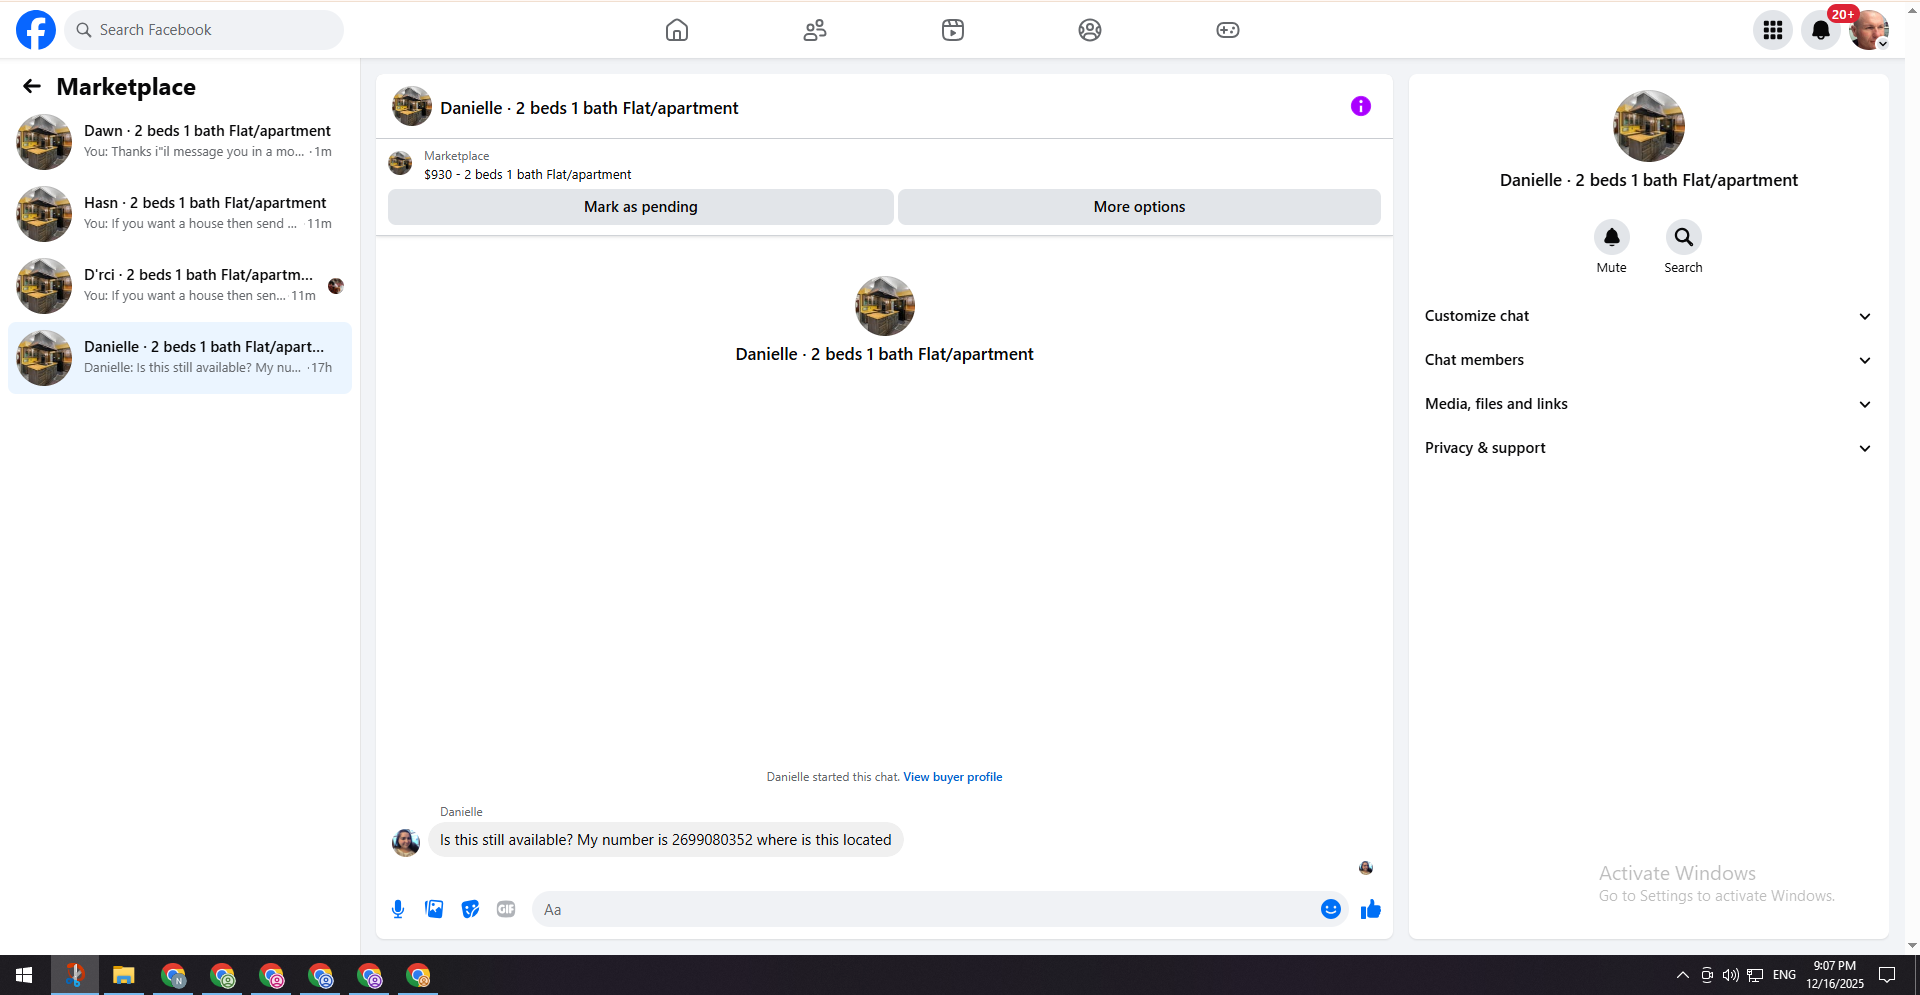Click Danielle's message about availability
This screenshot has height=995, width=1920.
tap(666, 840)
